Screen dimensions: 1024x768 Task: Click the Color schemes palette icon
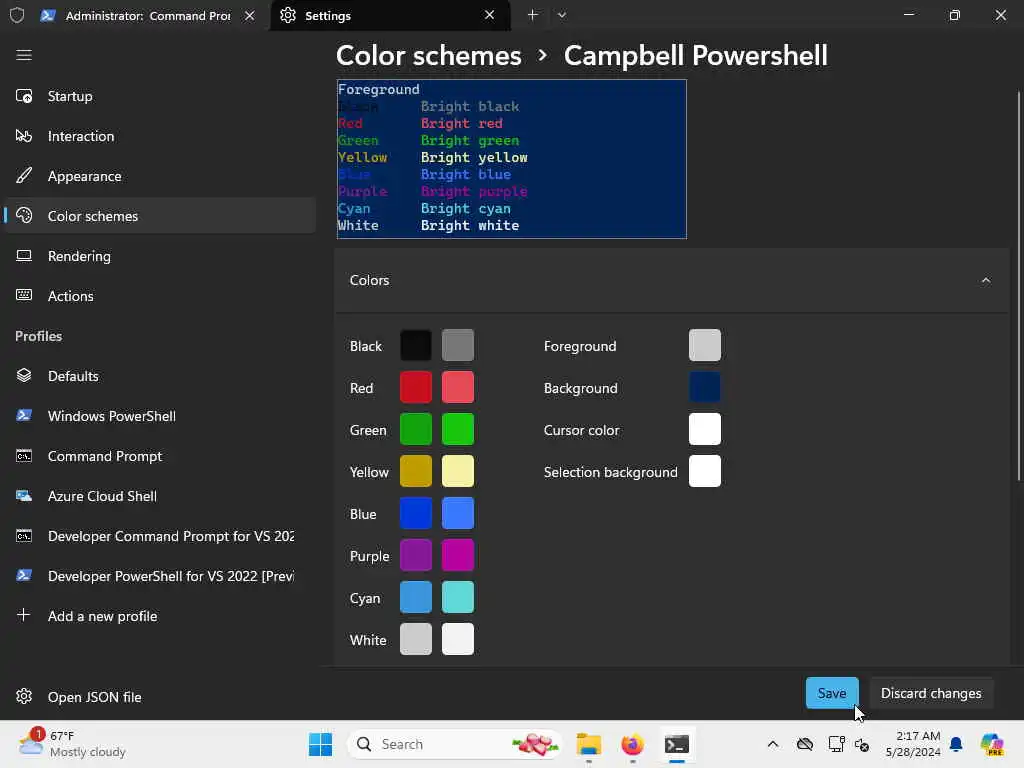[24, 216]
